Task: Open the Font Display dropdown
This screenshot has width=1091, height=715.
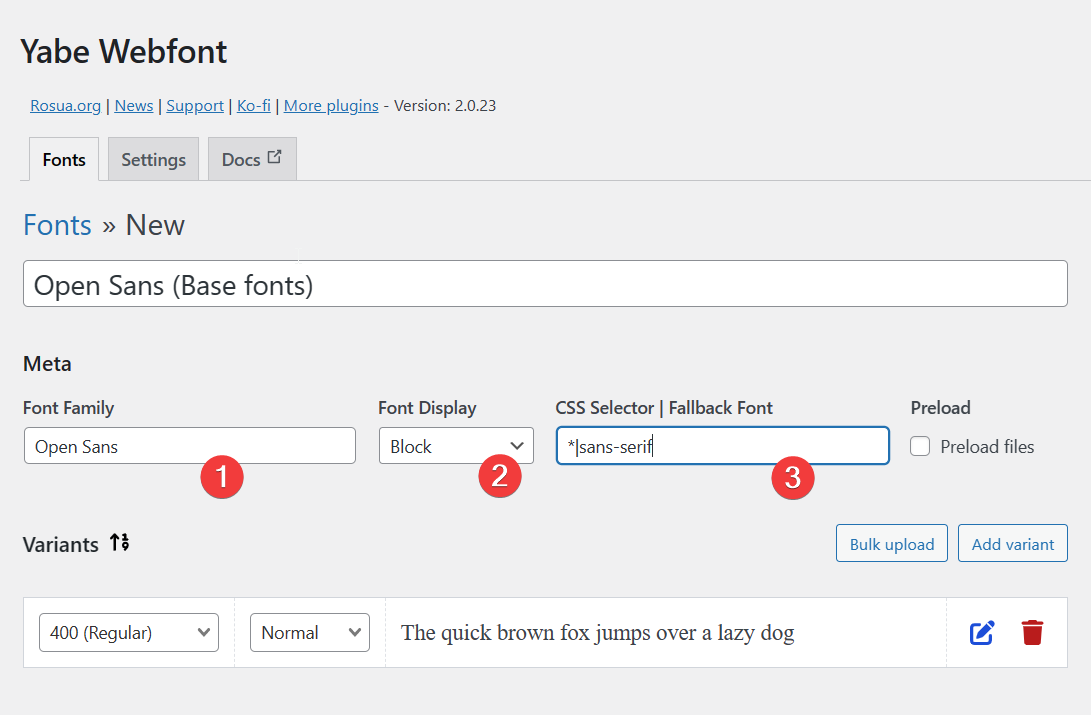Action: point(456,446)
